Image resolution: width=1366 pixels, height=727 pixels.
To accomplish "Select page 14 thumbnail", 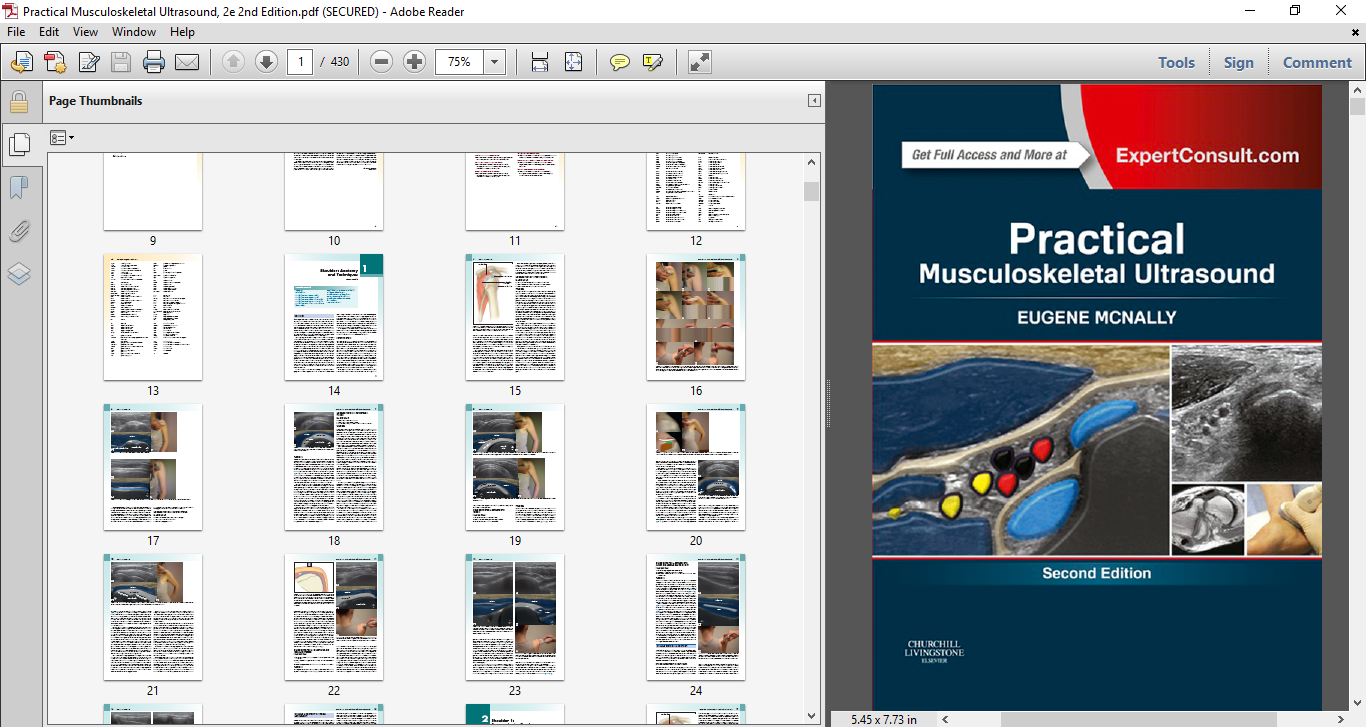I will (334, 317).
